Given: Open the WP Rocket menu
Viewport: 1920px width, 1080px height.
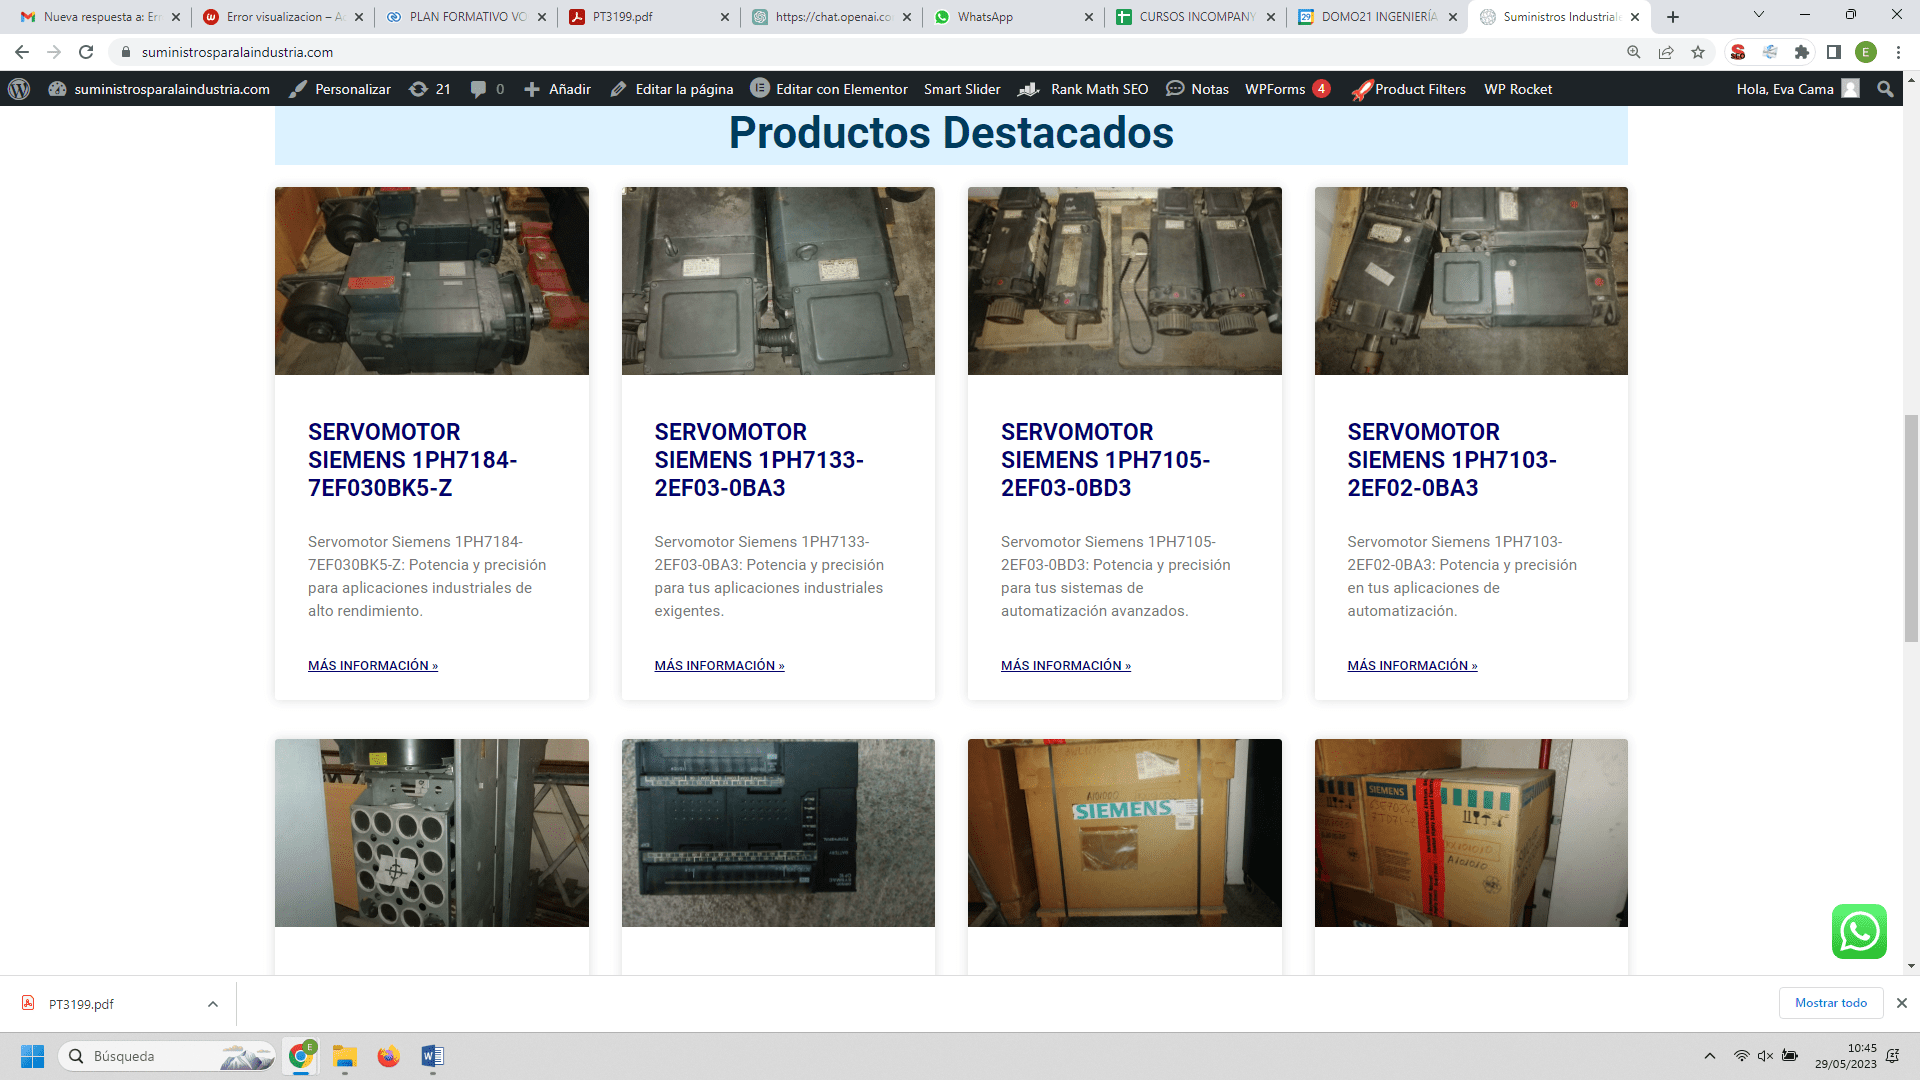Looking at the screenshot, I should 1518,89.
